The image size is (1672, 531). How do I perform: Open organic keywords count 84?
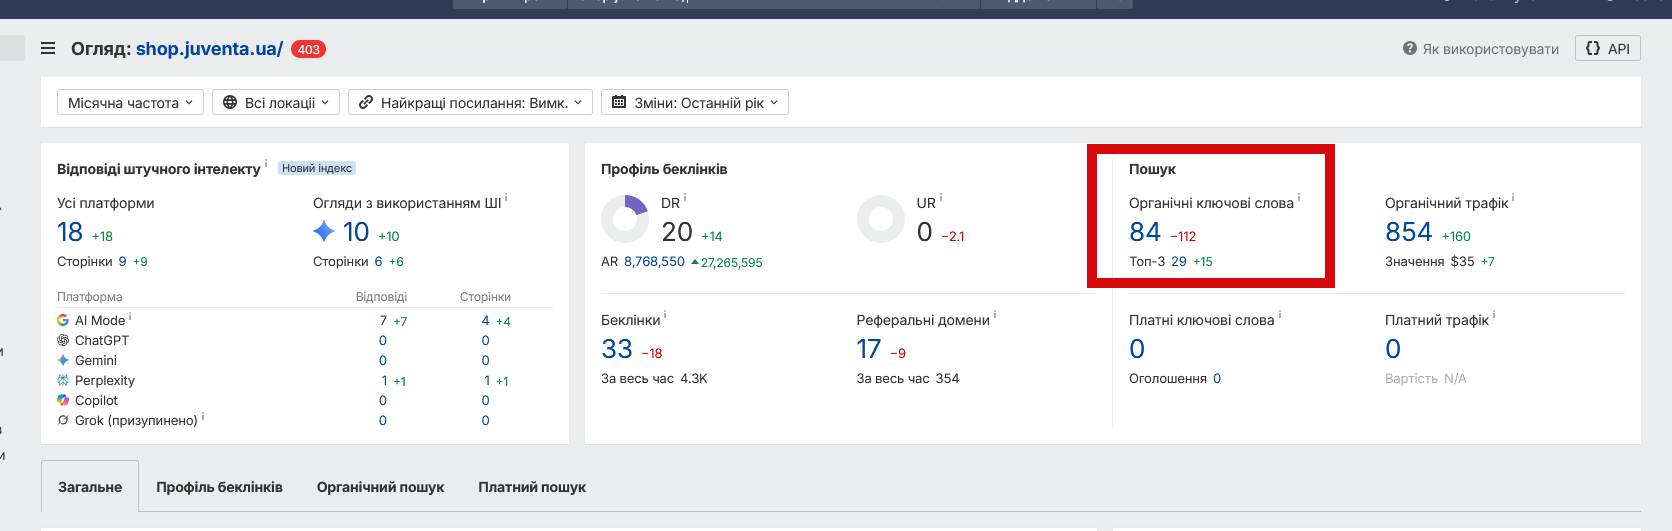tap(1145, 232)
